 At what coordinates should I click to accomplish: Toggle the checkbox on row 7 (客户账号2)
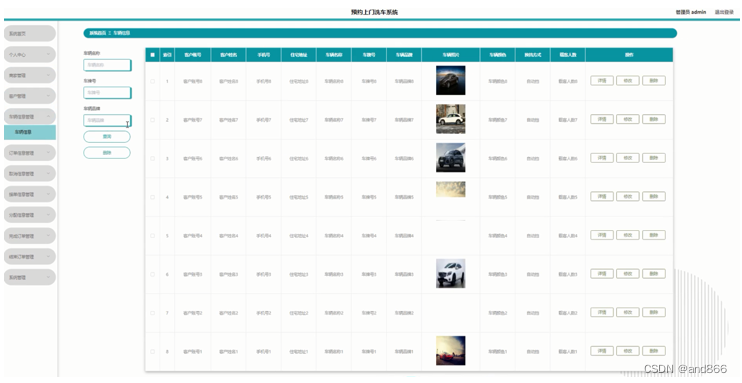coord(152,313)
